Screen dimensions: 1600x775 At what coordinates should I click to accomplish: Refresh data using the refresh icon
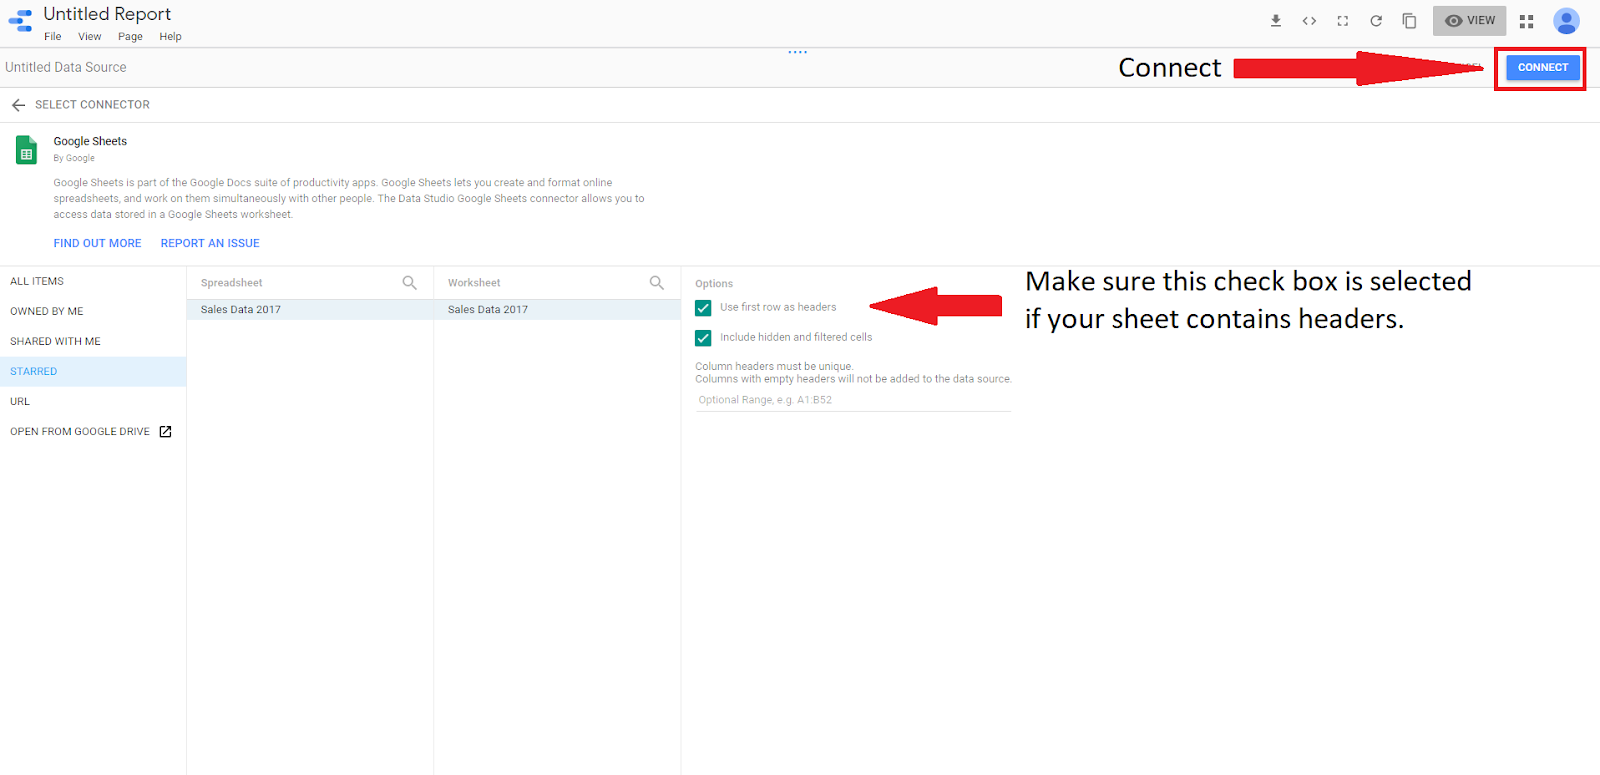point(1376,21)
